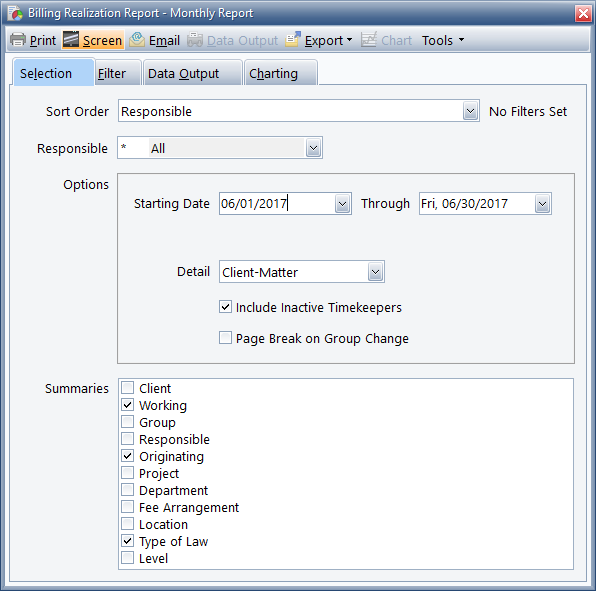Enable Page Break on Group Change
Viewport: 596px width, 591px height.
[x=225, y=337]
